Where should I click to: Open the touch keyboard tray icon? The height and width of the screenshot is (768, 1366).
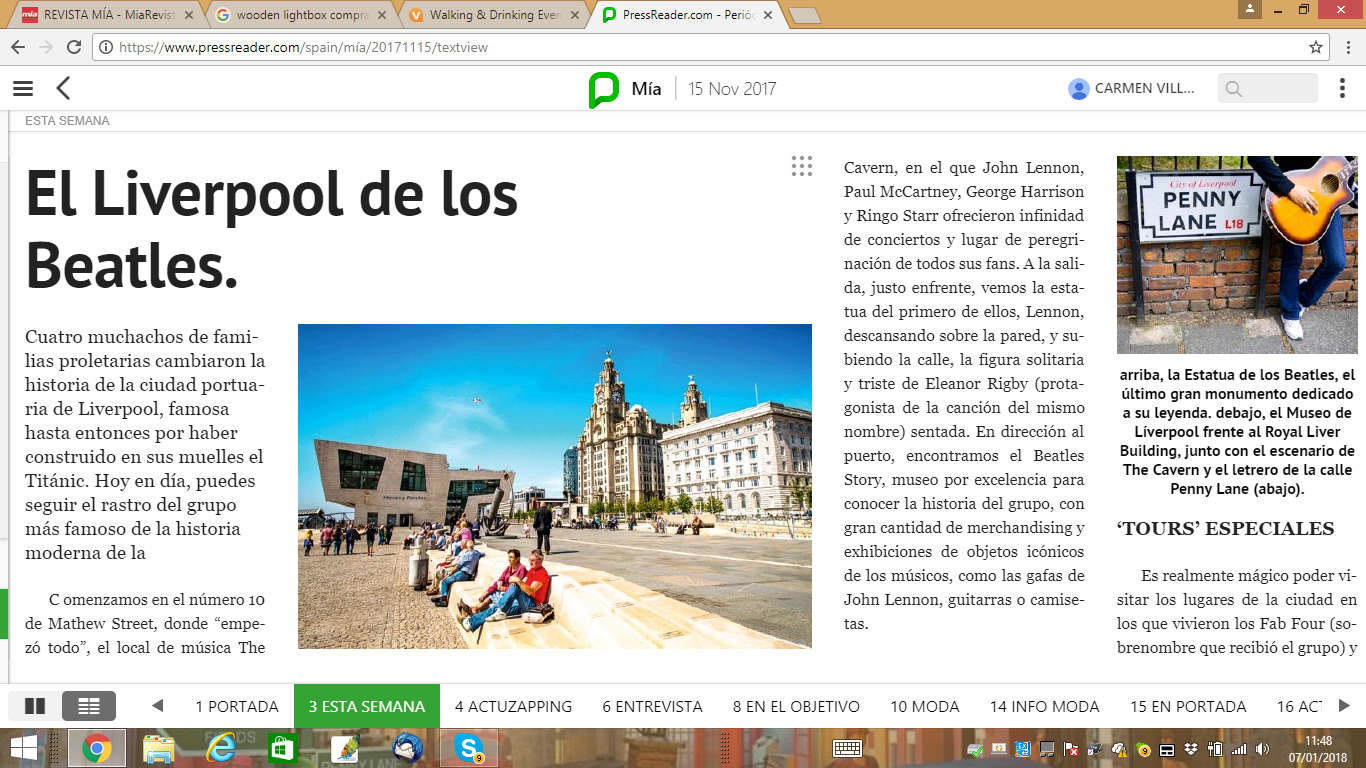click(848, 748)
